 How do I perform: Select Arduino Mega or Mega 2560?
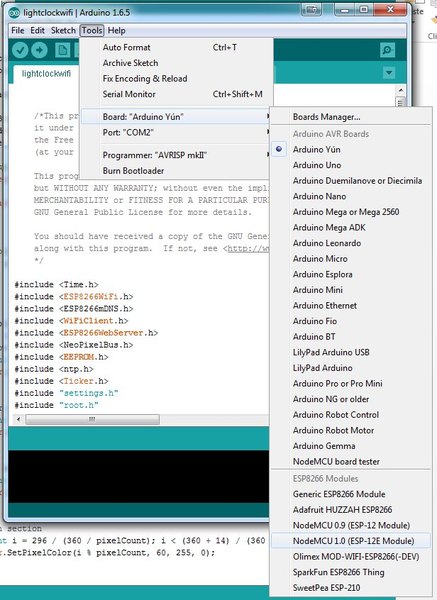[351, 212]
